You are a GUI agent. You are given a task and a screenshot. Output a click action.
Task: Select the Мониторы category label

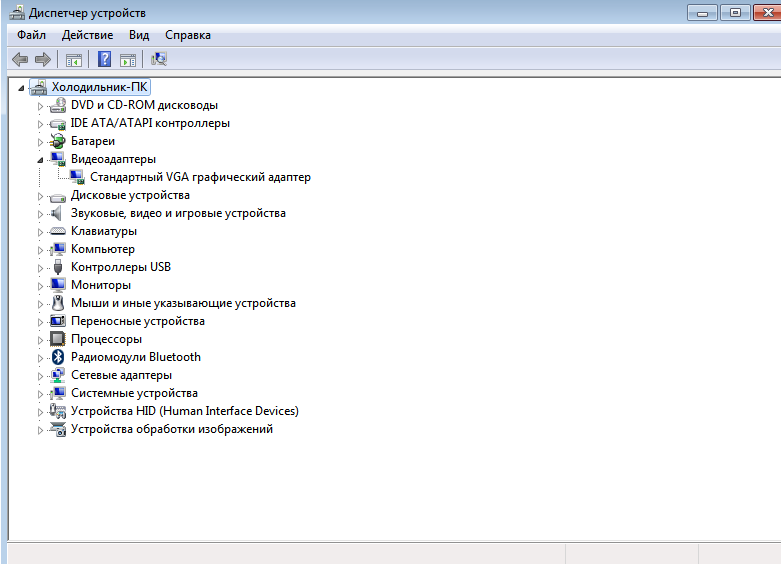point(101,285)
